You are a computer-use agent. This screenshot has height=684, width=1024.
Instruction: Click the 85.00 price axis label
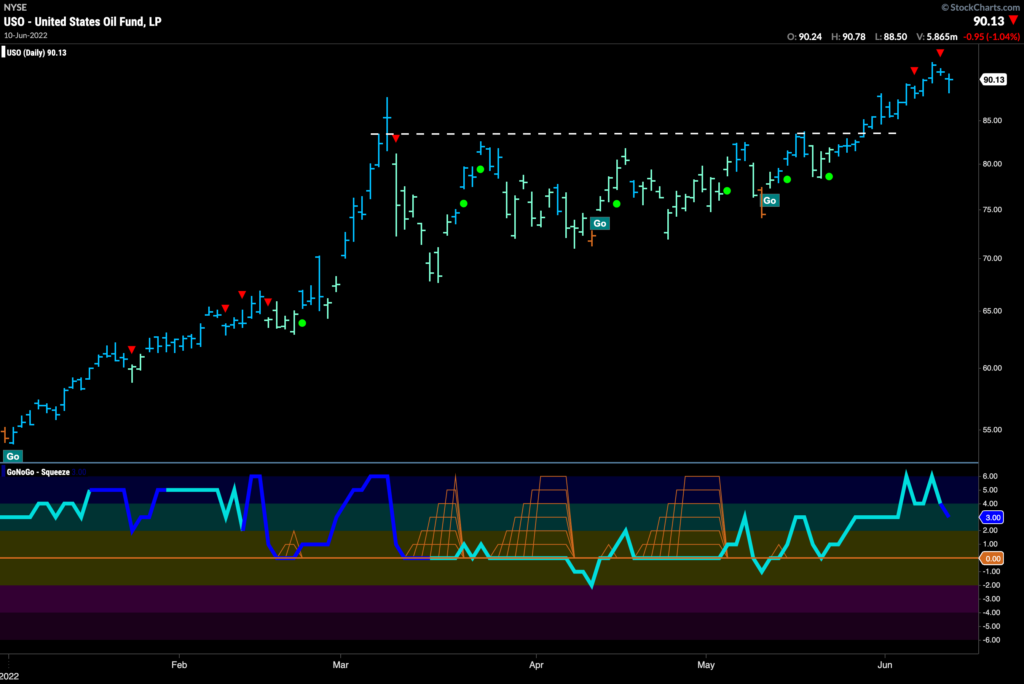tap(992, 121)
